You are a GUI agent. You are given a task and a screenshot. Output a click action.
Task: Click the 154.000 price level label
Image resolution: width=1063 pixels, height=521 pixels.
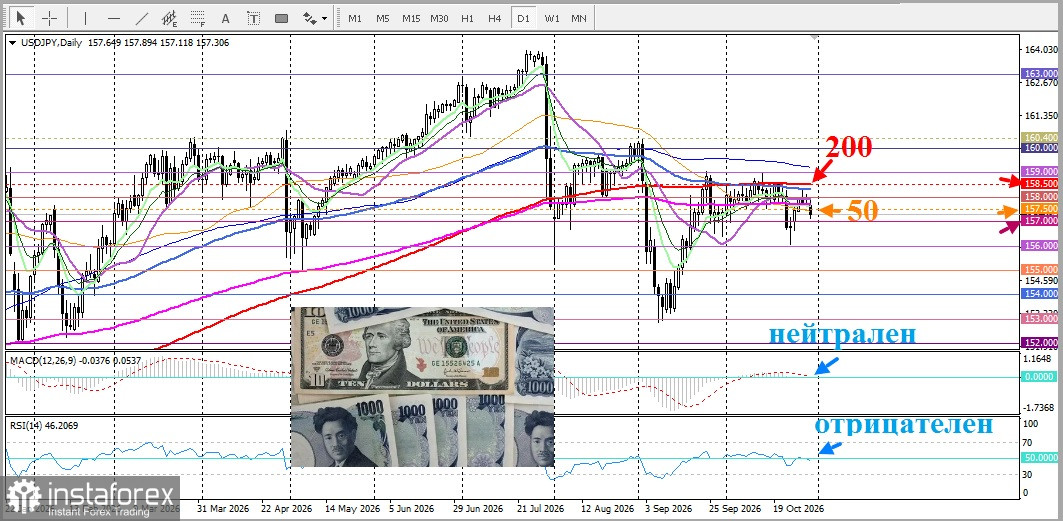(1040, 294)
